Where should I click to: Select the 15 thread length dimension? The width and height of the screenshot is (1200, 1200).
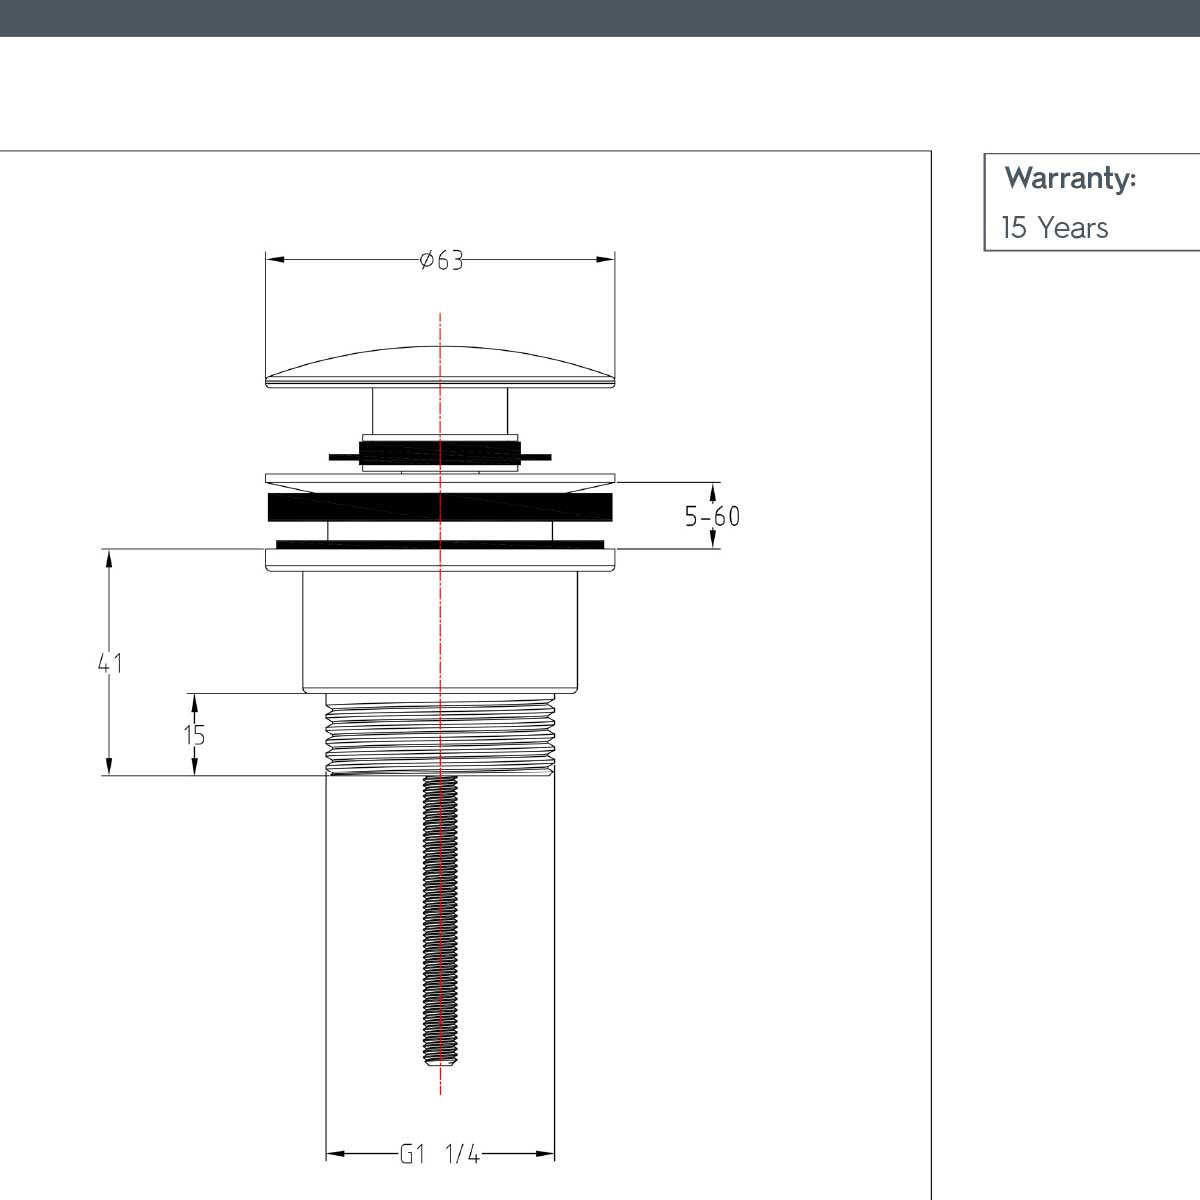coord(194,735)
